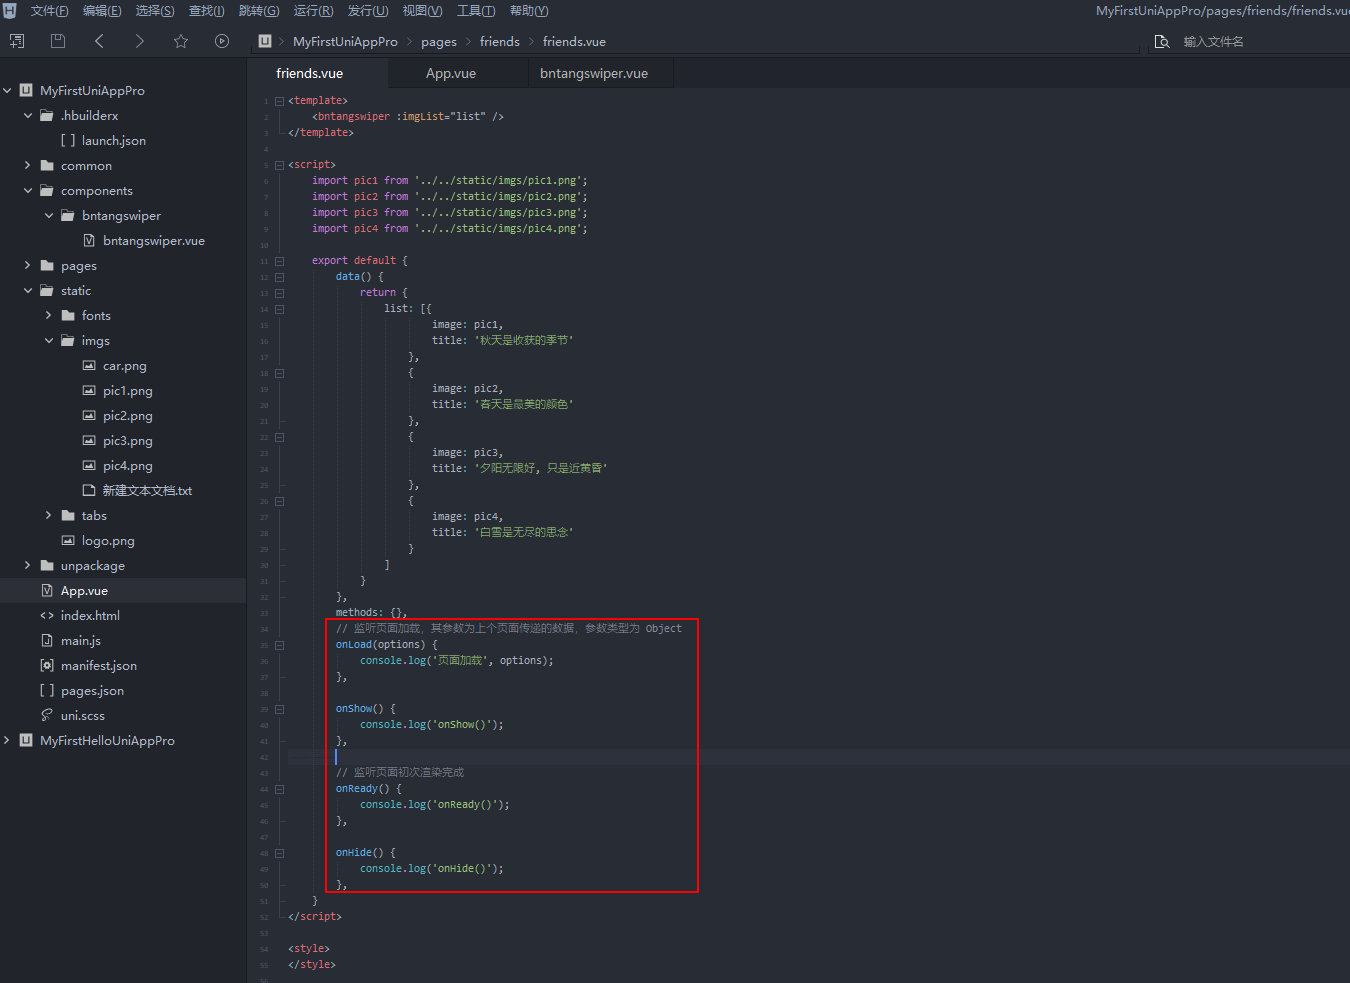Open the 帮助(Y) menu
Screen dimensions: 1350x983
tap(529, 11)
